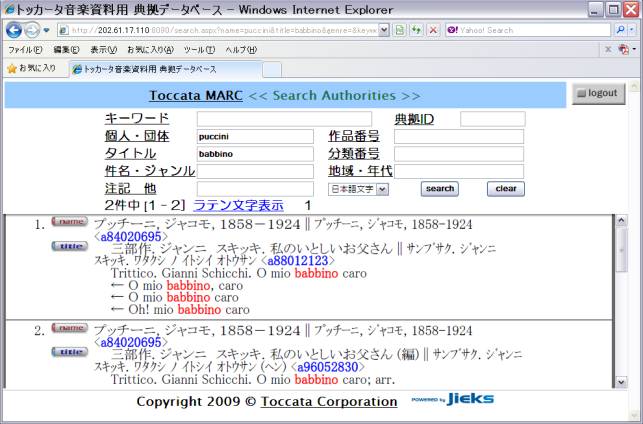Open authority ID link a96052830
Image resolution: width=643 pixels, height=424 pixels.
click(x=328, y=367)
